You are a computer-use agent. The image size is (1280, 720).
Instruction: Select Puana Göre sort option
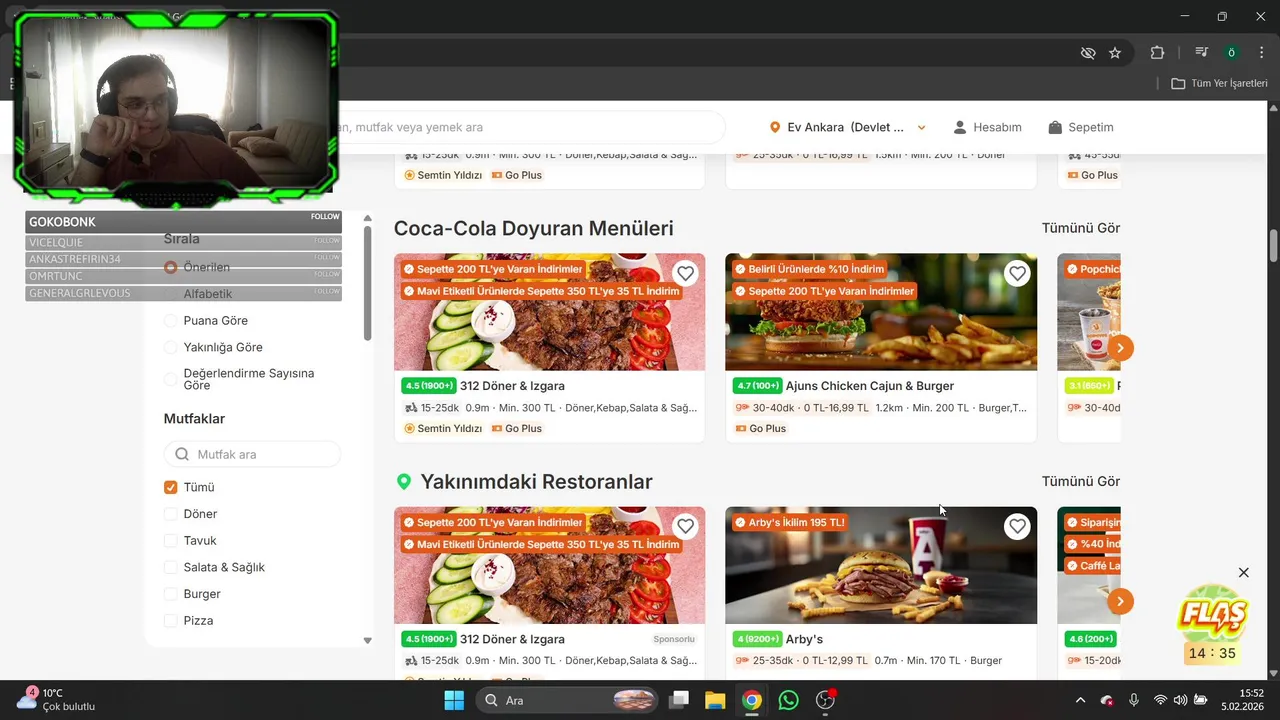click(171, 320)
